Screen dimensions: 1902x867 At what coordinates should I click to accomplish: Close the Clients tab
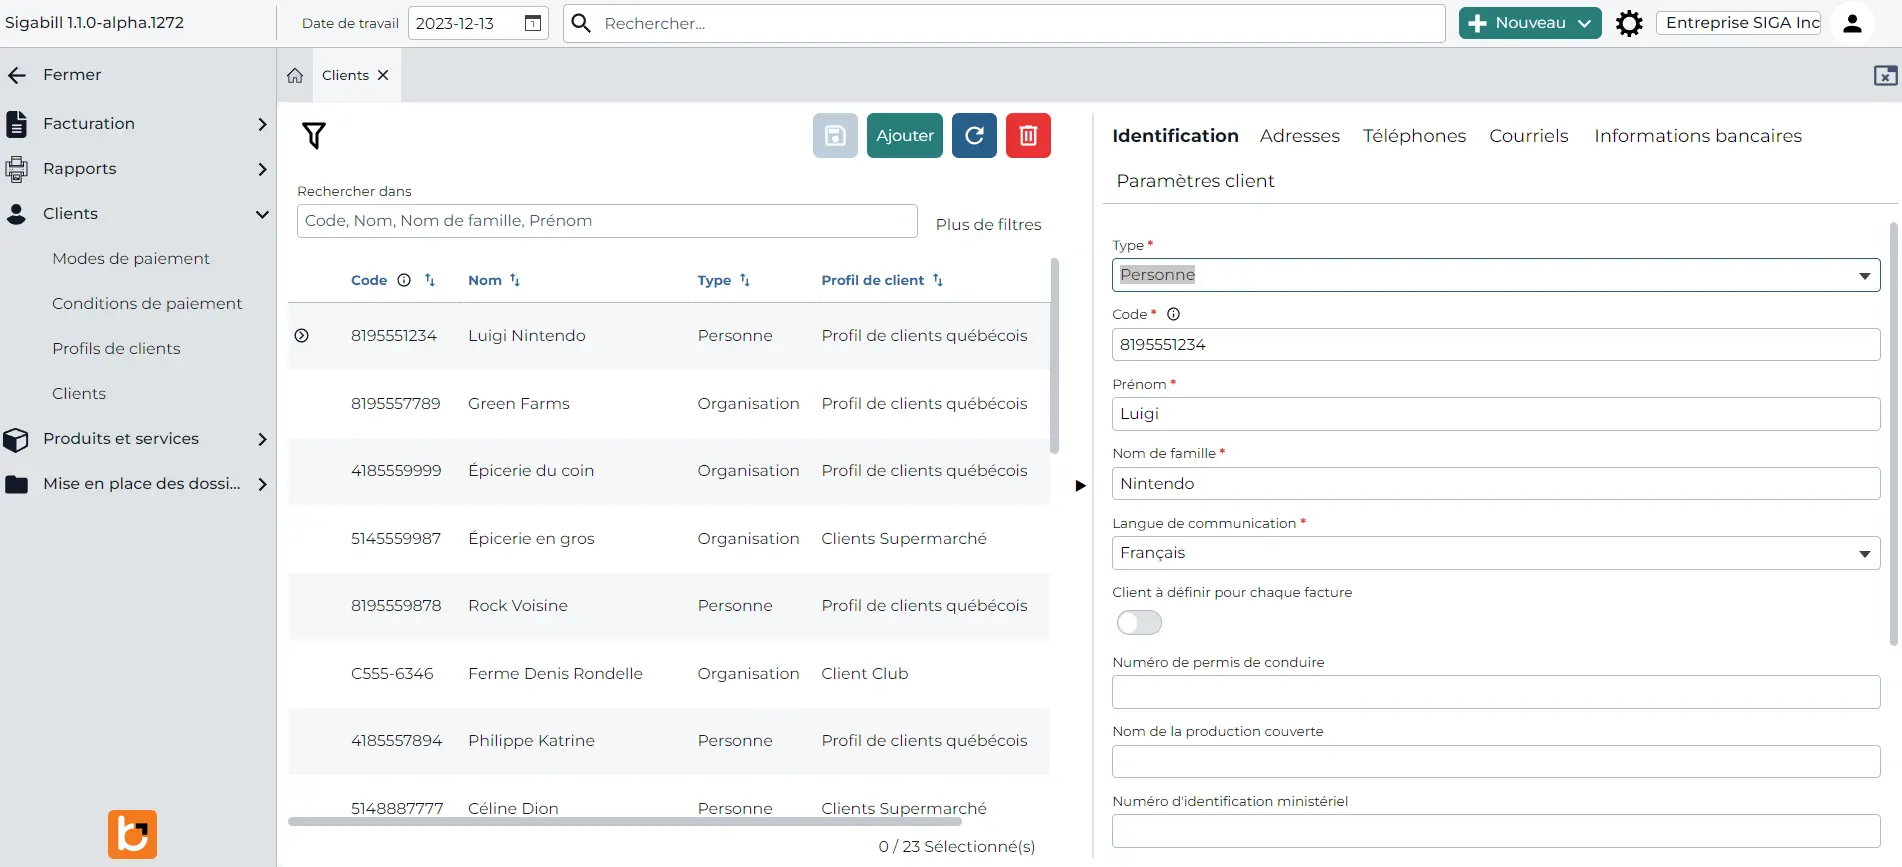click(x=383, y=75)
